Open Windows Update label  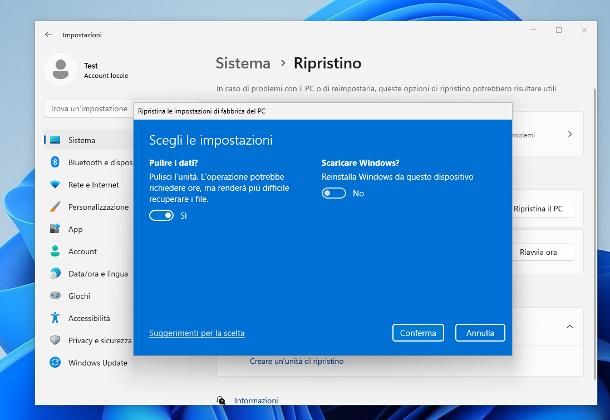click(x=98, y=363)
